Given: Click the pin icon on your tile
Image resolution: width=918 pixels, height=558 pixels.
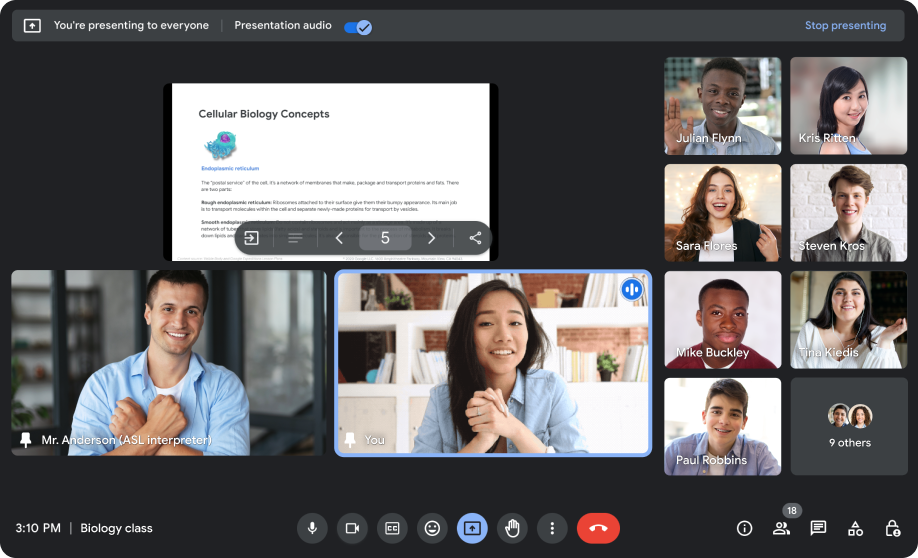Looking at the screenshot, I should 350,440.
